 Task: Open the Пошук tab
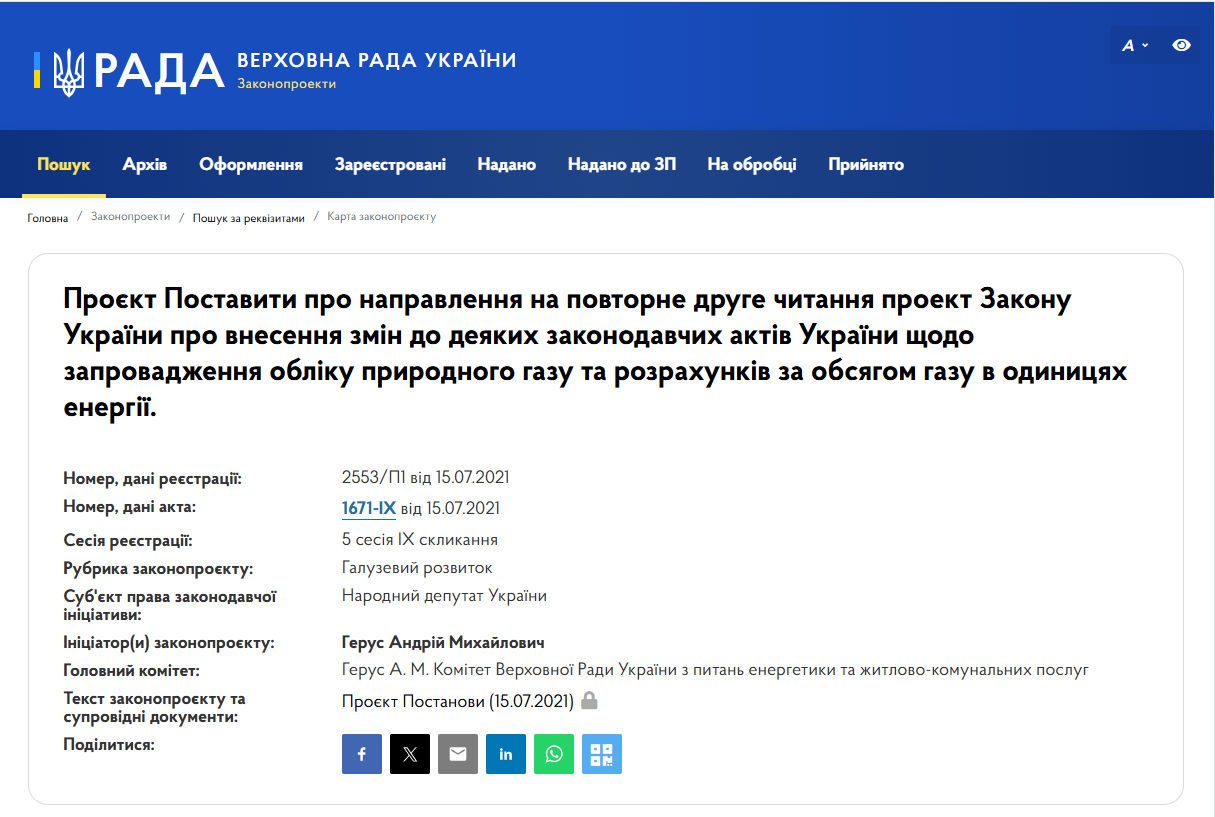tap(64, 164)
